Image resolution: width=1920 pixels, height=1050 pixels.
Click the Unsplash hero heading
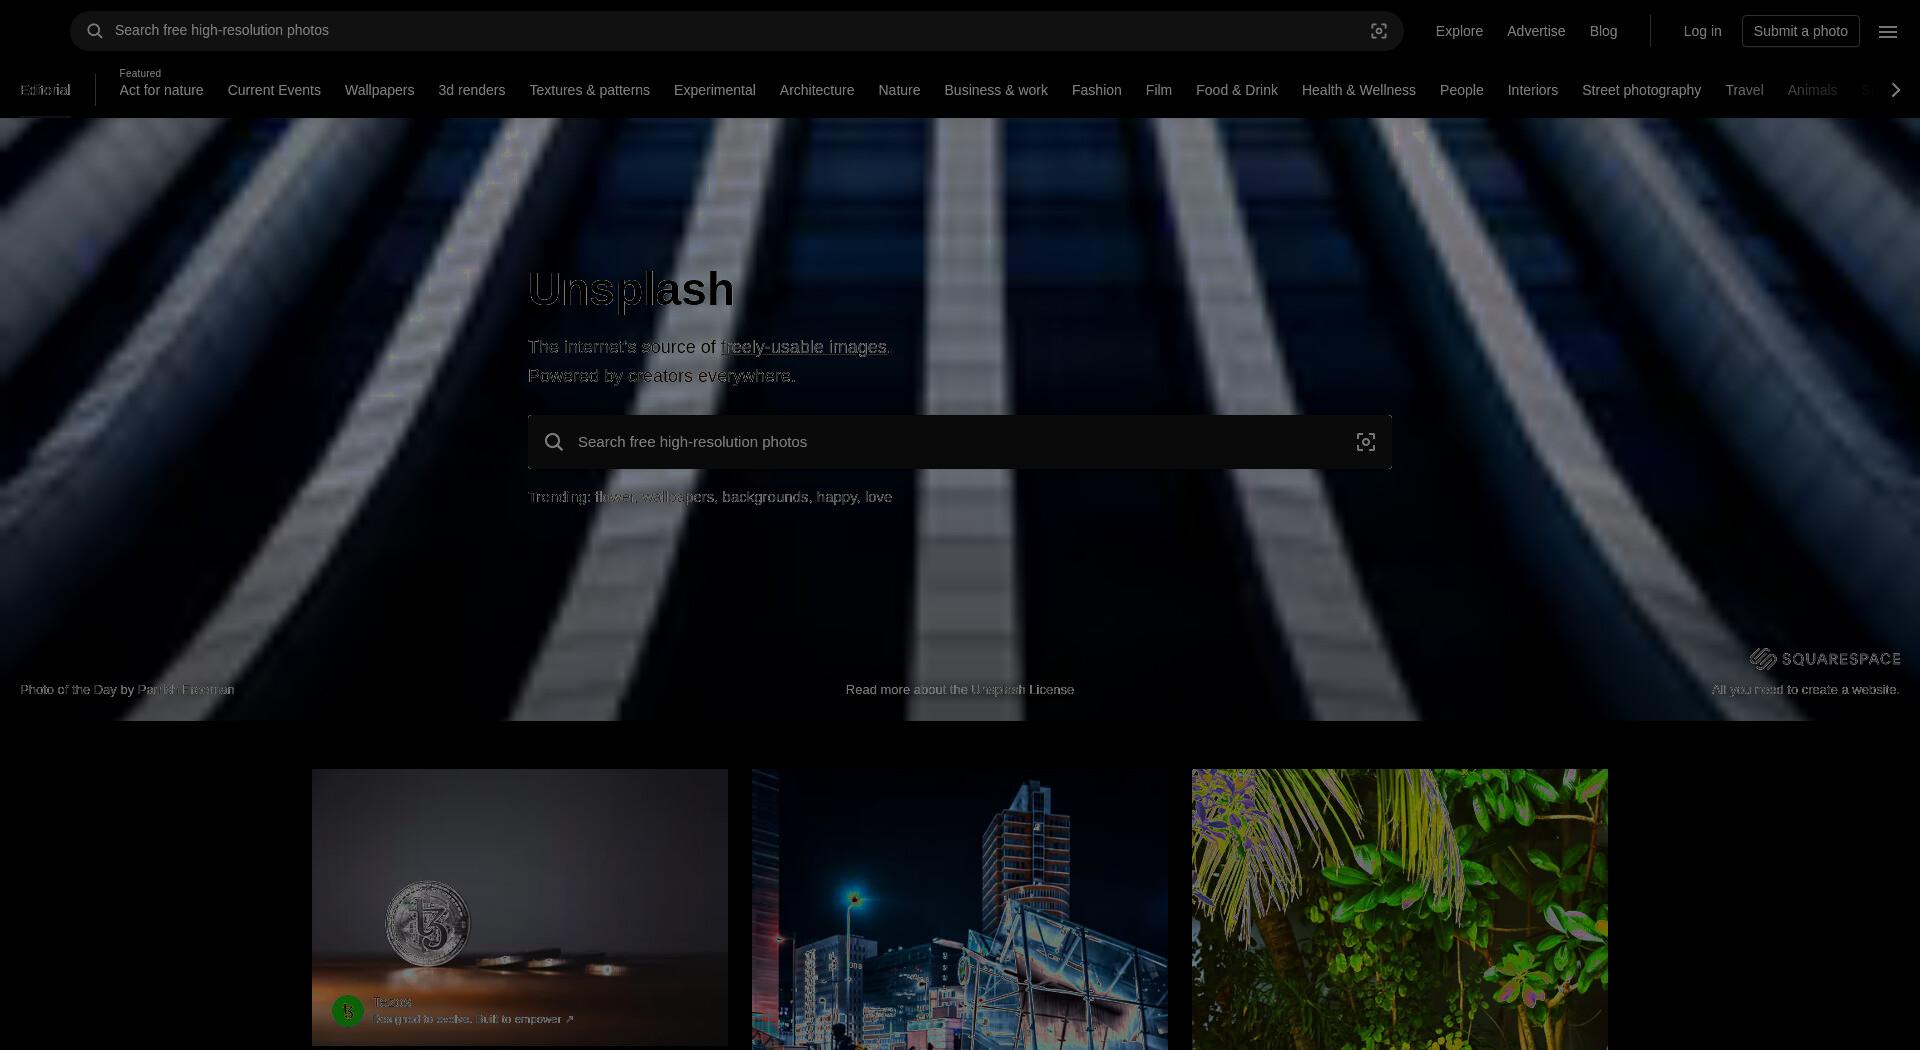tap(631, 289)
